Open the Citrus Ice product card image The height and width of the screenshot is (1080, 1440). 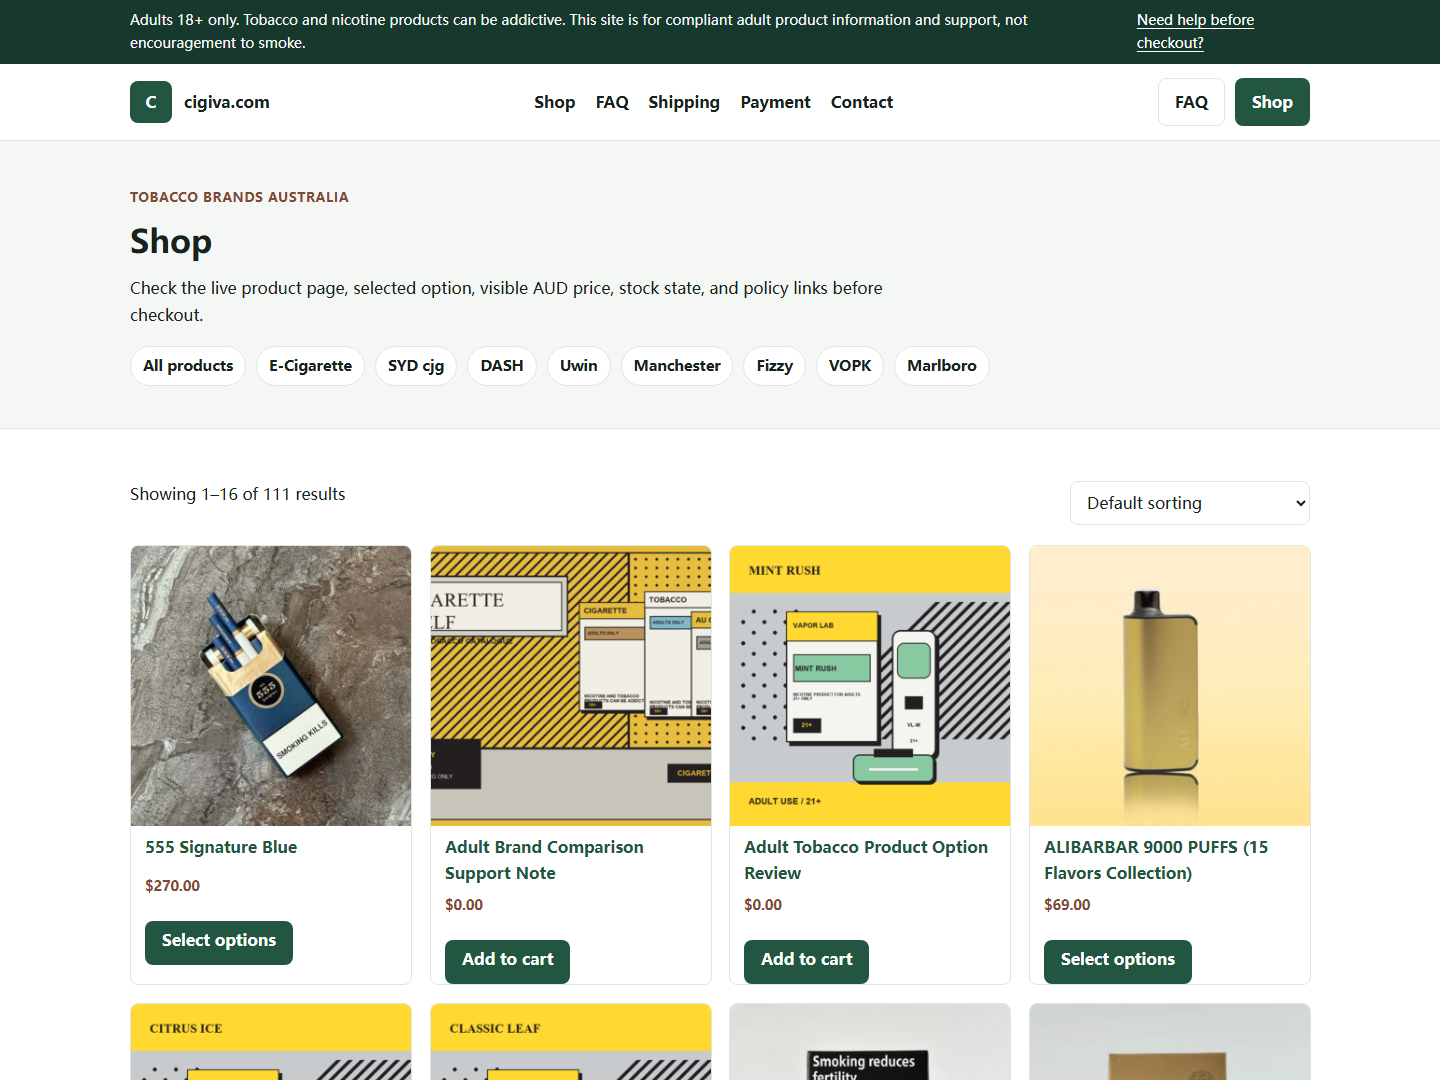tap(271, 1042)
